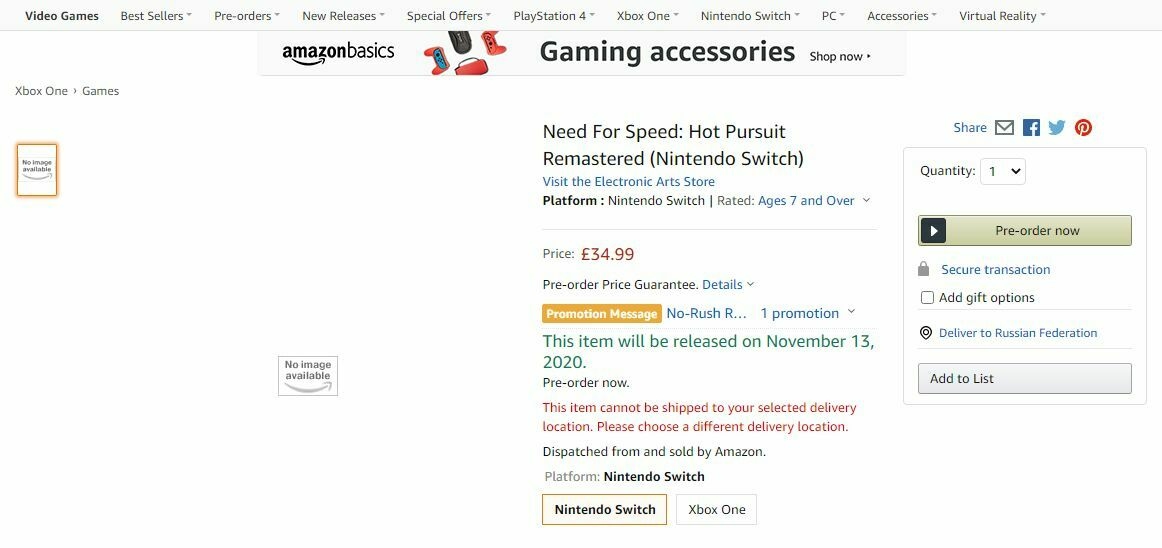
Task: Open the AmazonBasics gaming accessories banner
Action: point(581,53)
